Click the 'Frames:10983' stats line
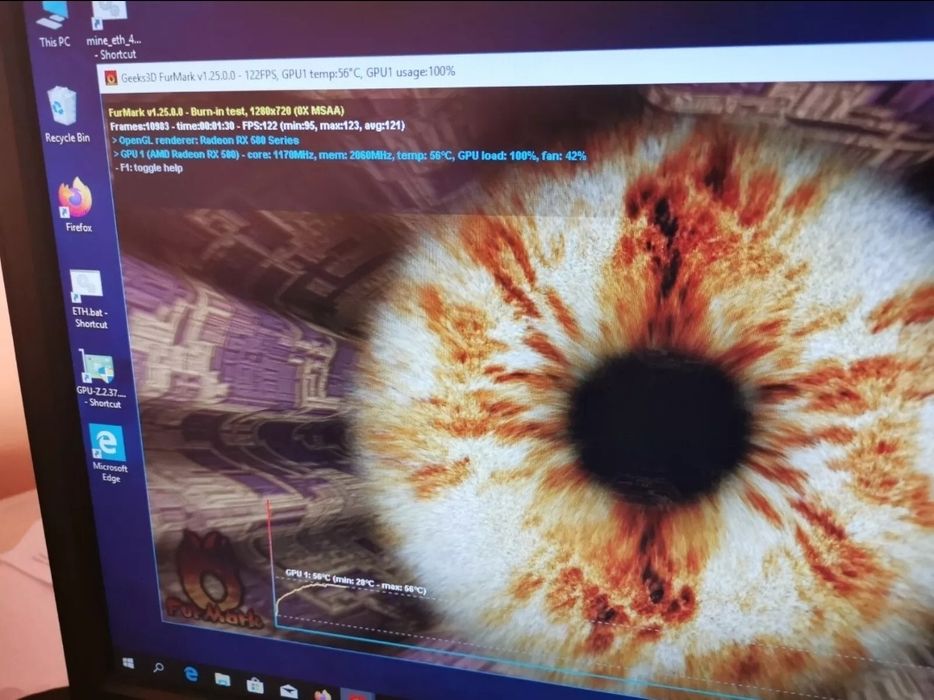This screenshot has height=700, width=934. (x=257, y=126)
